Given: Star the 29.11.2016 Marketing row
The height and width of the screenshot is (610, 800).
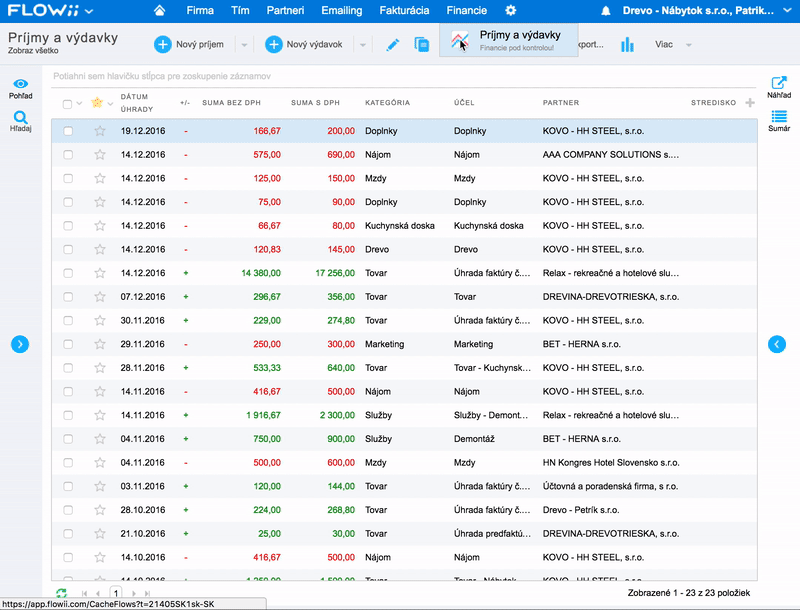Looking at the screenshot, I should 100,344.
